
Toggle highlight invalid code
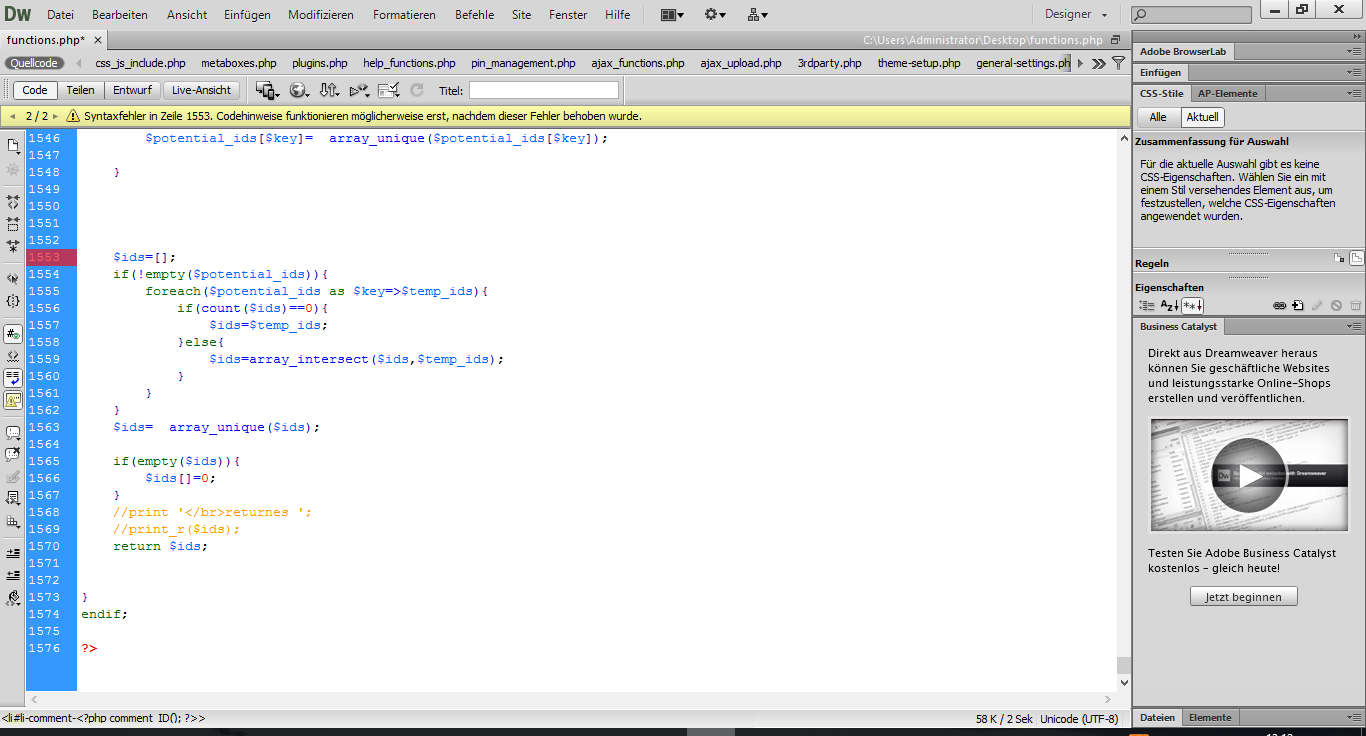(13, 356)
